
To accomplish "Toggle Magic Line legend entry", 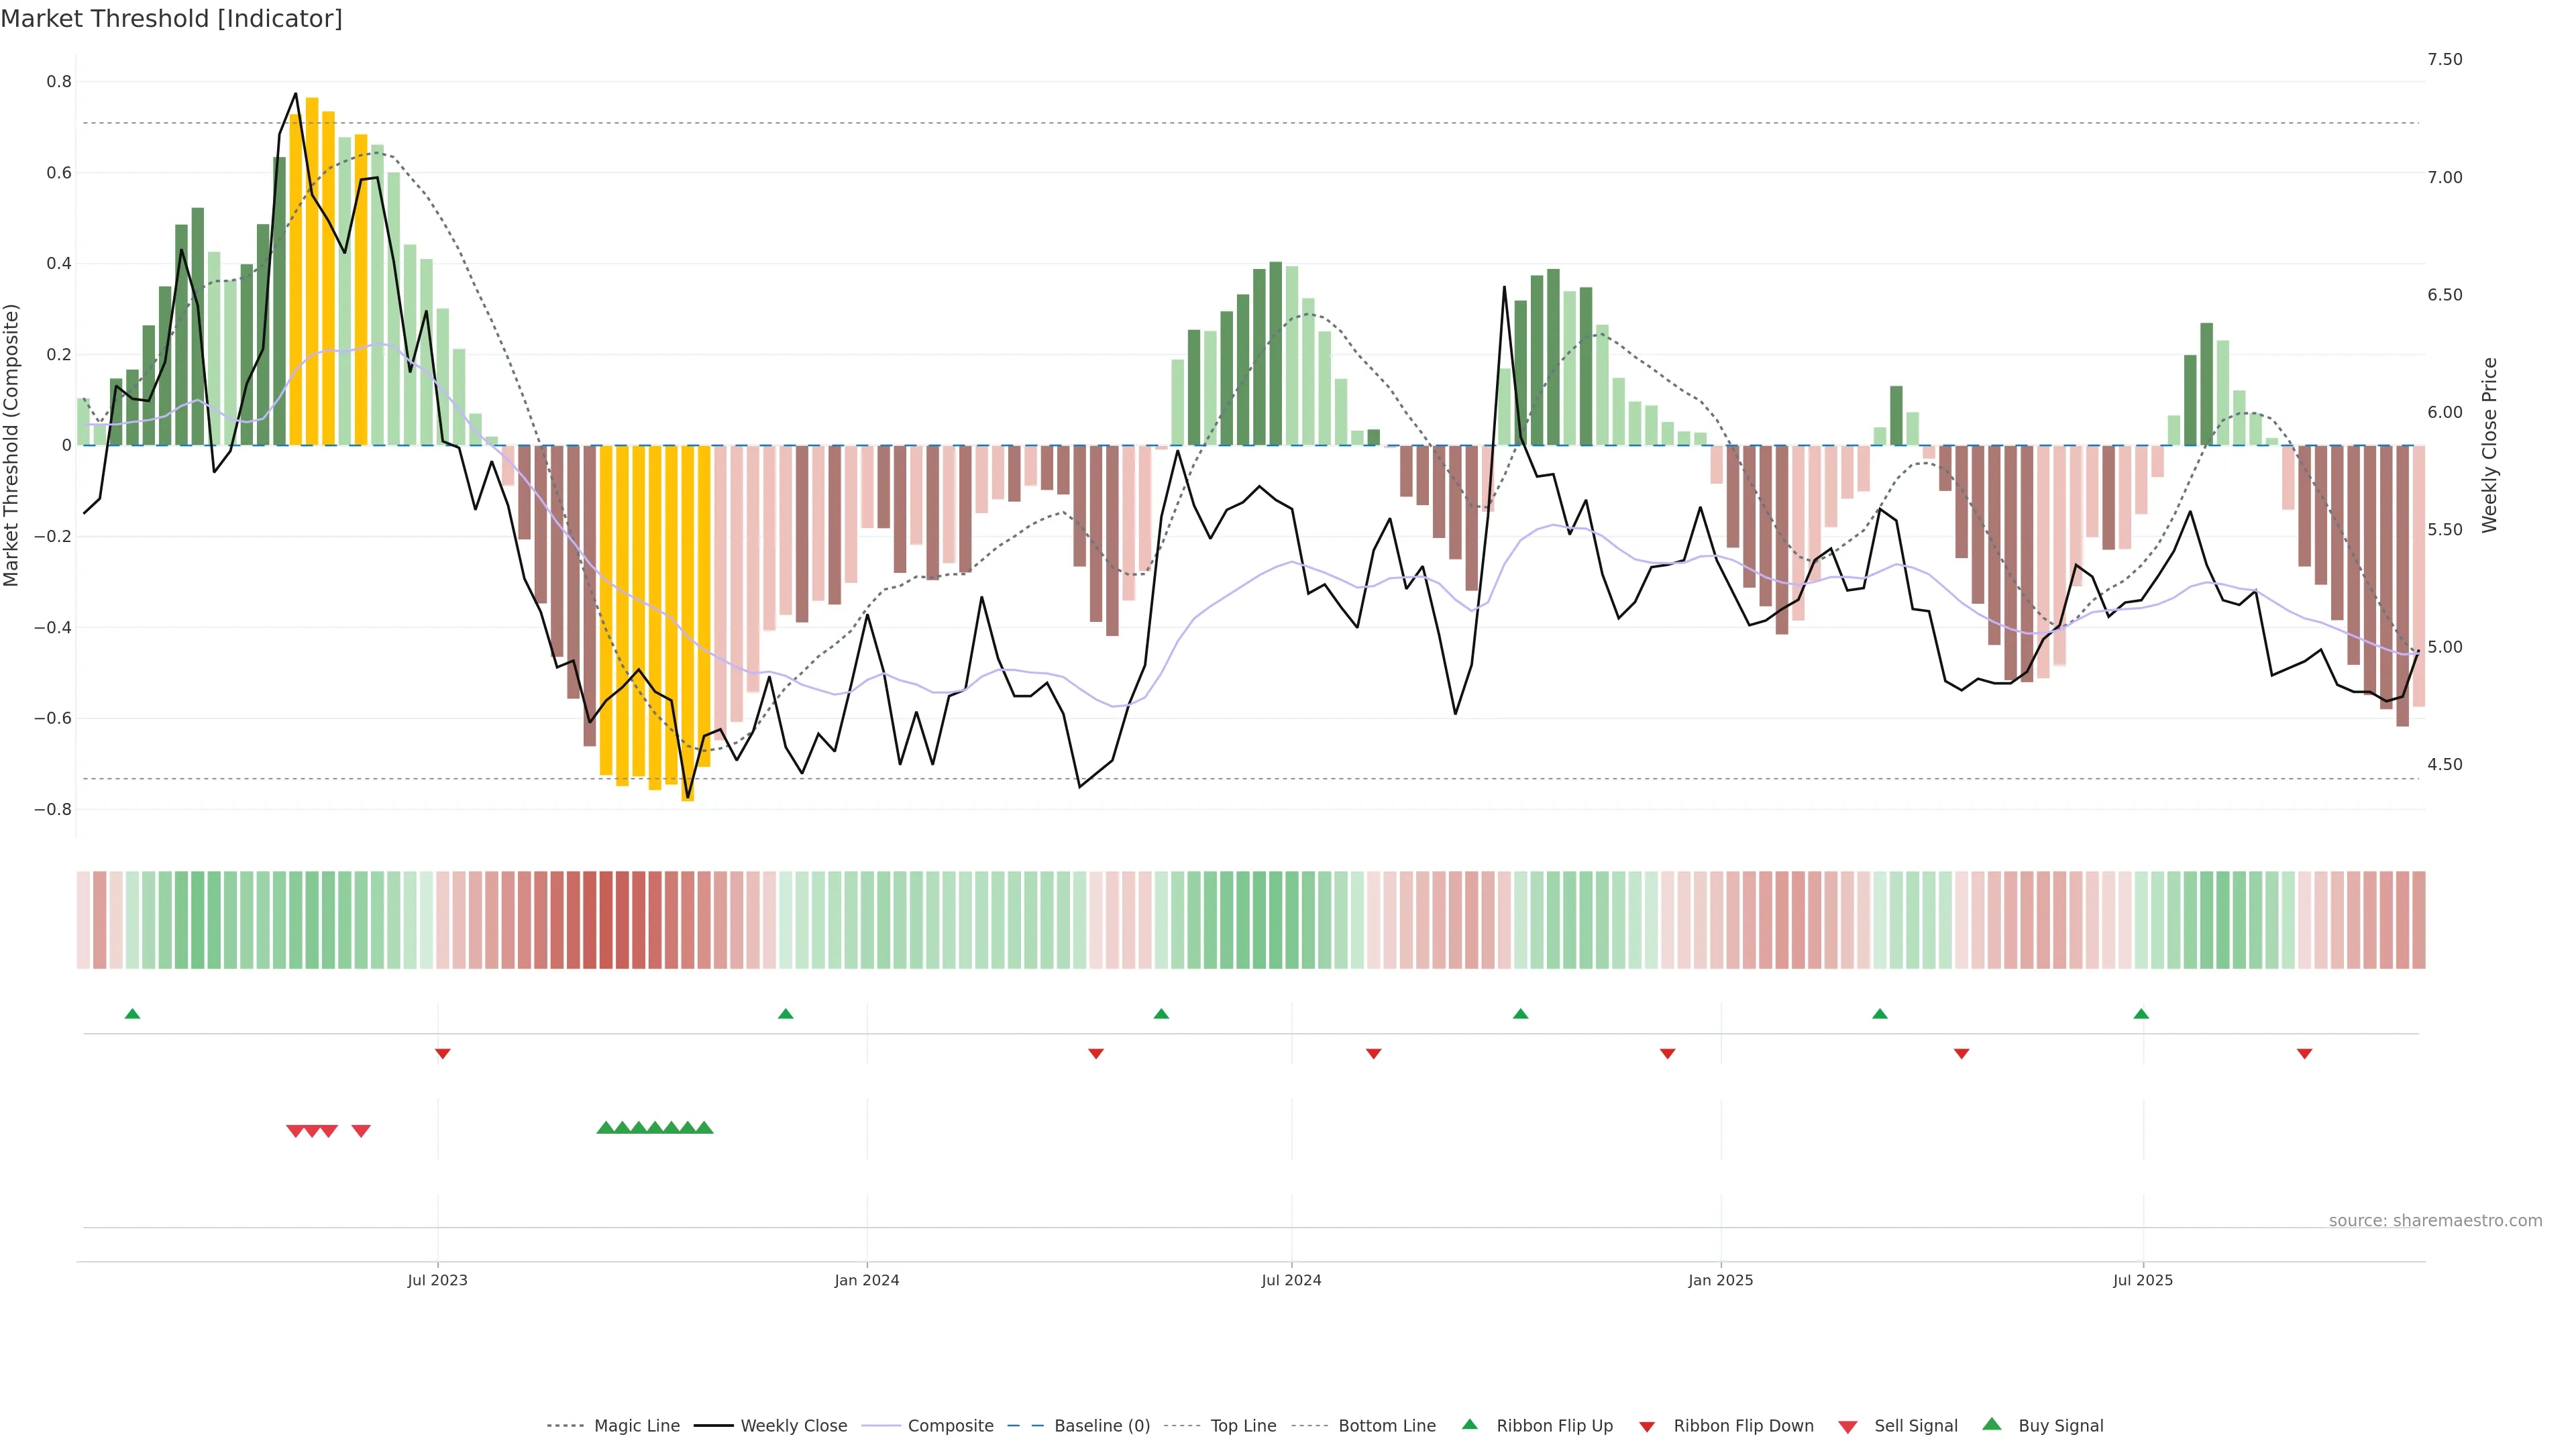I will coord(636,1426).
